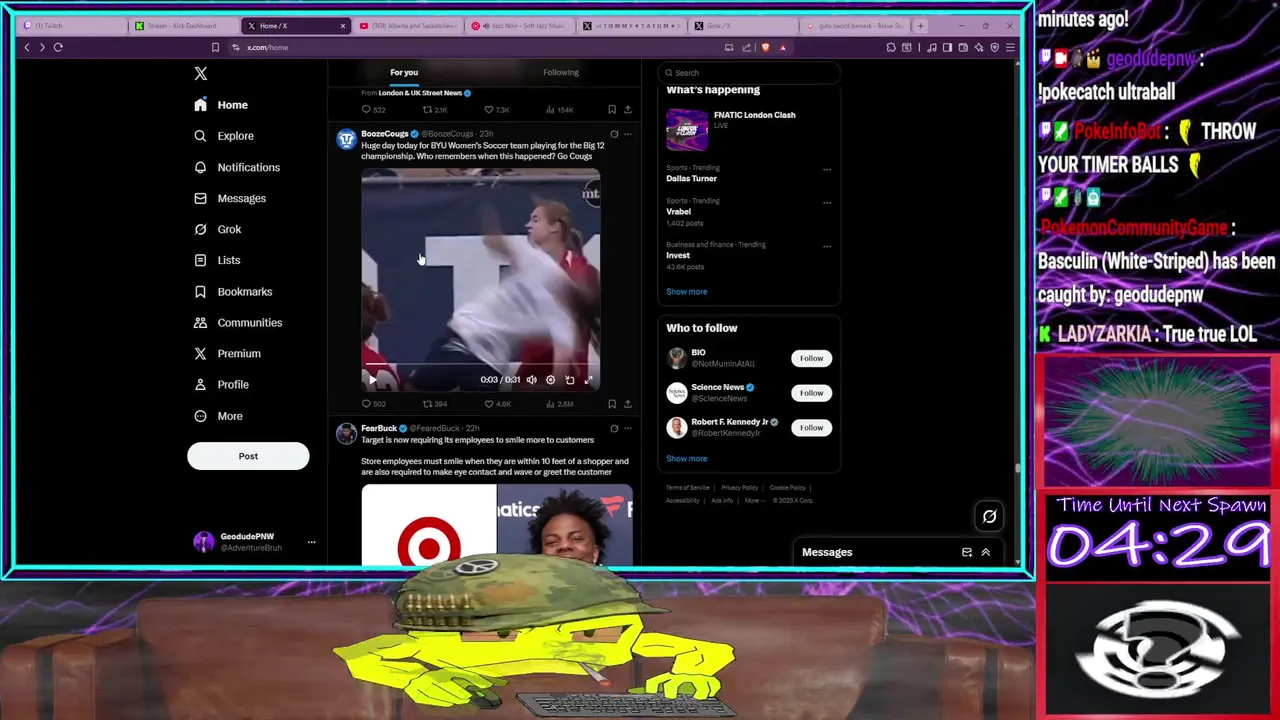Open the BoozeCougs profile avatar
This screenshot has width=1280, height=720.
coord(346,140)
